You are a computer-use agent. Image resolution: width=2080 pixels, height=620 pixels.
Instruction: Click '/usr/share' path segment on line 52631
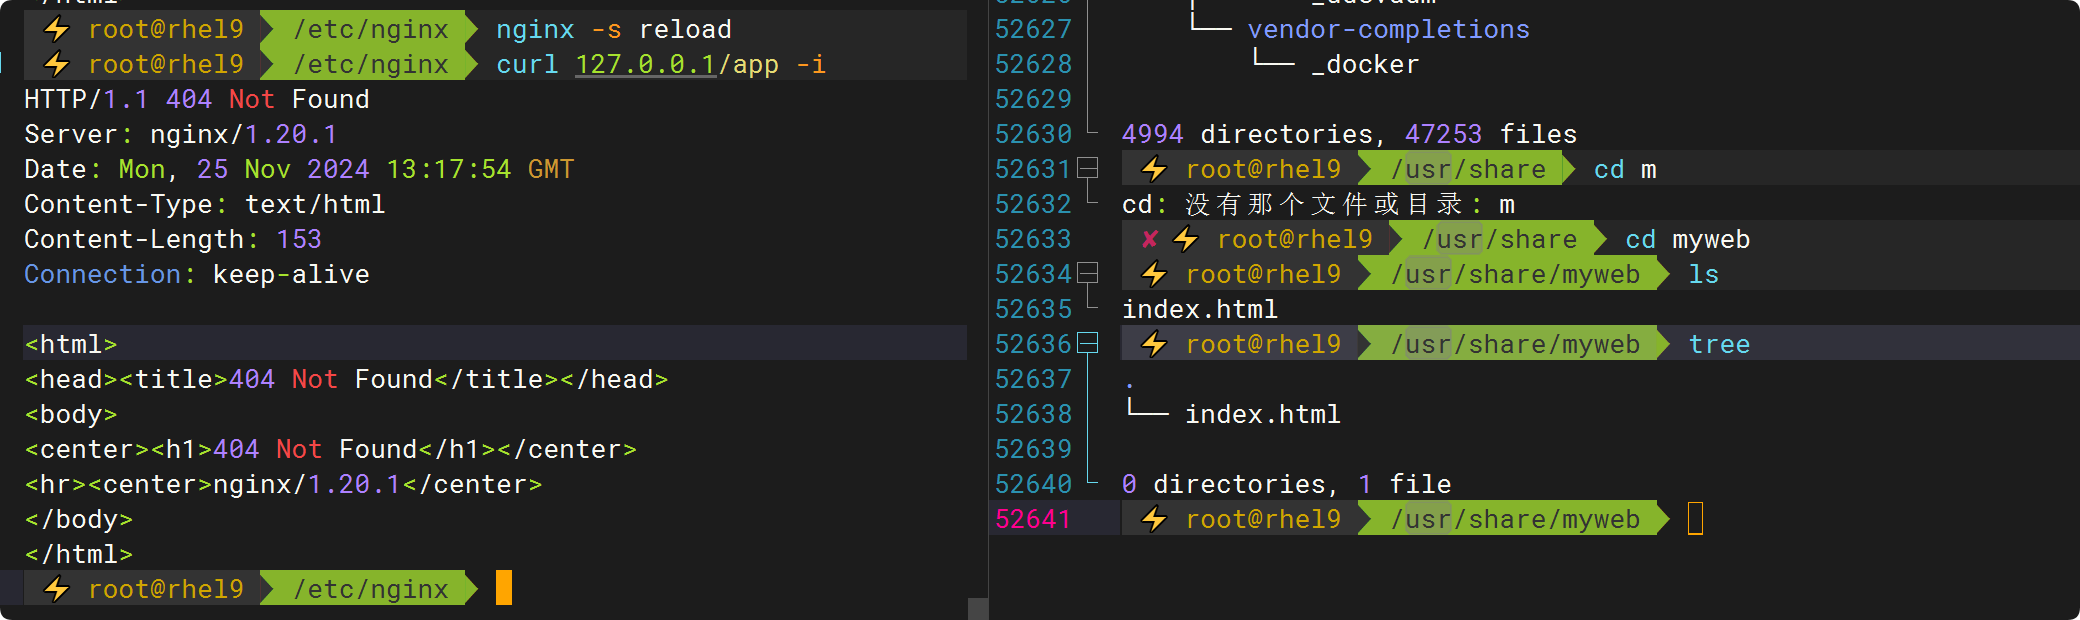coord(1468,169)
